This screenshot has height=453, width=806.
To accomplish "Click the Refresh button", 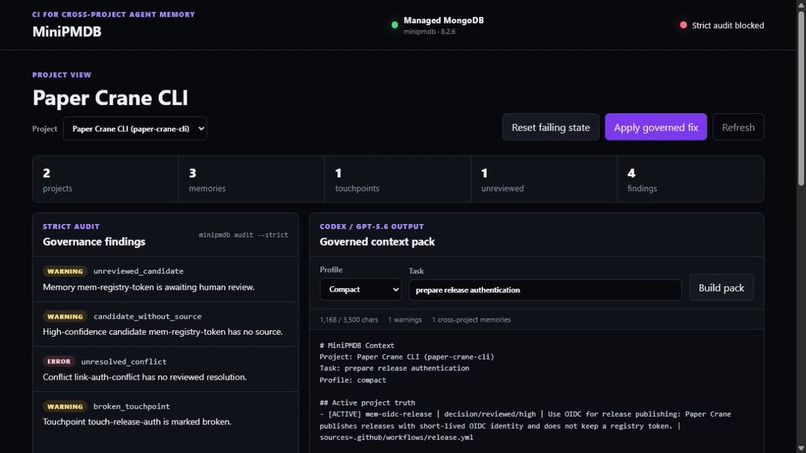I will [738, 127].
